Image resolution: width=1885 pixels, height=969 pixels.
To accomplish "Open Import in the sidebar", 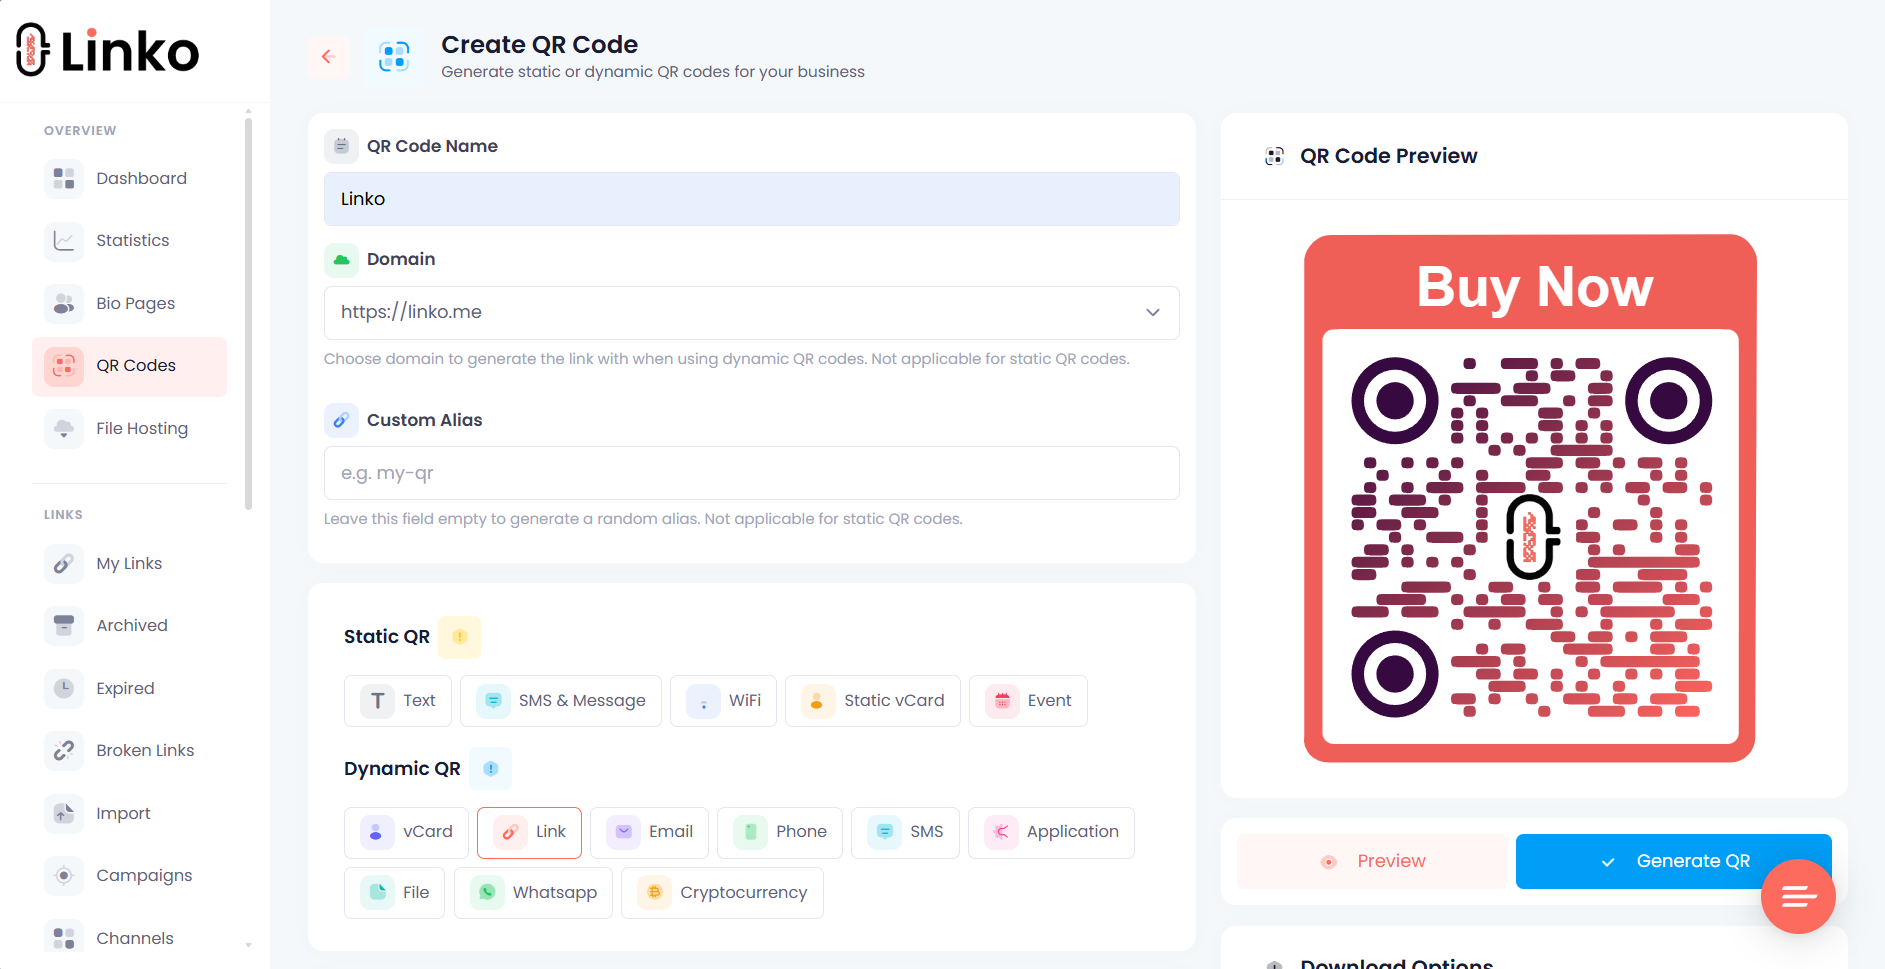I will point(130,813).
